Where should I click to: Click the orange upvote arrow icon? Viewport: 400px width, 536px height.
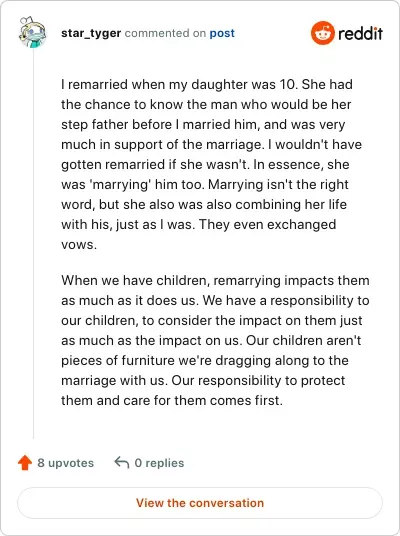[25, 463]
